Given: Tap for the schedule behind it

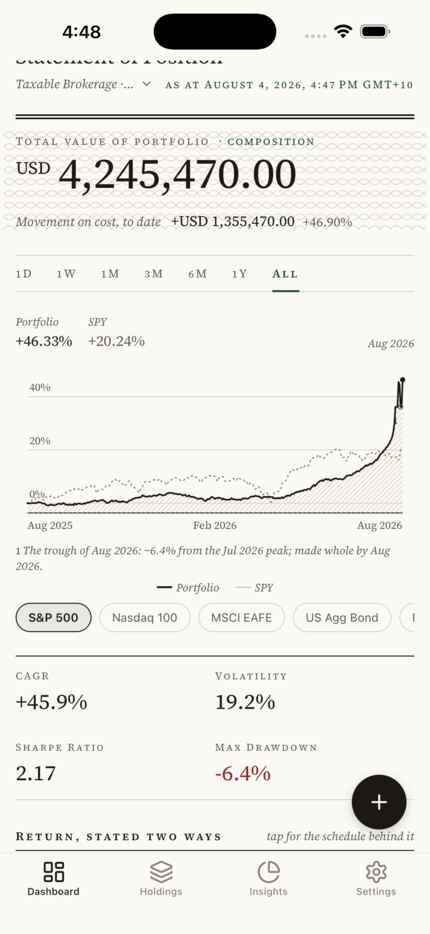Looking at the screenshot, I should tap(340, 836).
